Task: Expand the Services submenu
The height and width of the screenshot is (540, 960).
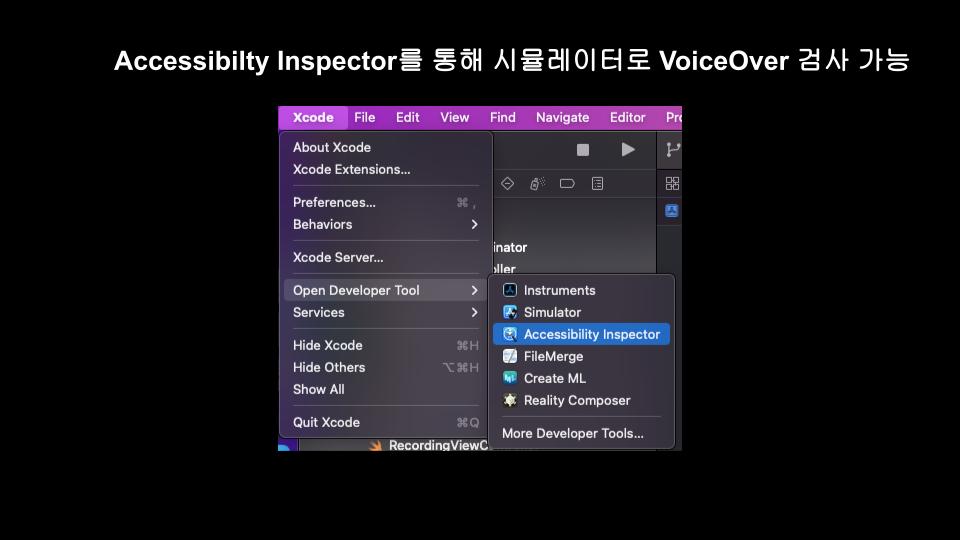Action: pyautogui.click(x=386, y=313)
